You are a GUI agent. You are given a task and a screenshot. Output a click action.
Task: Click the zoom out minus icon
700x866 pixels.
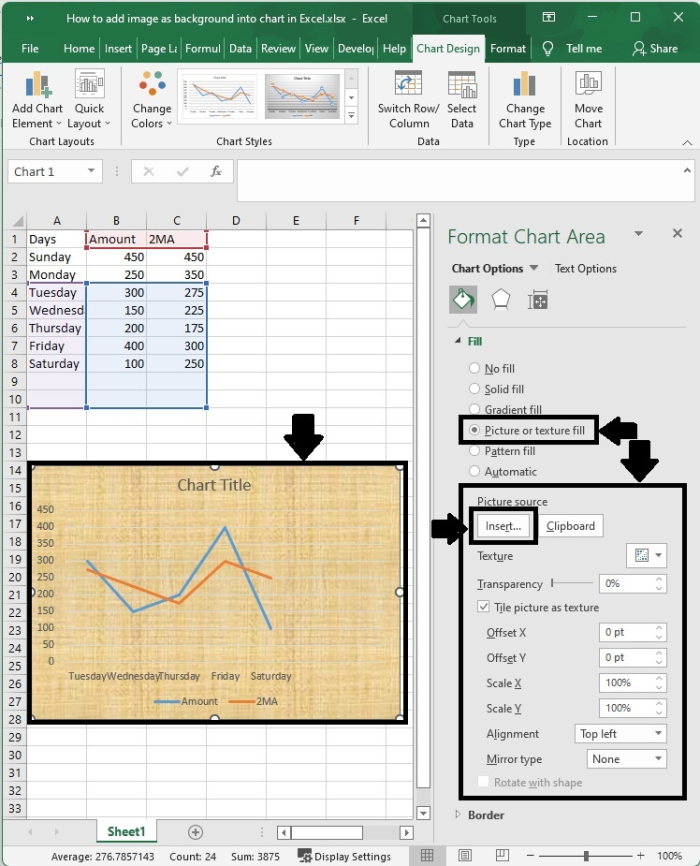(x=530, y=856)
